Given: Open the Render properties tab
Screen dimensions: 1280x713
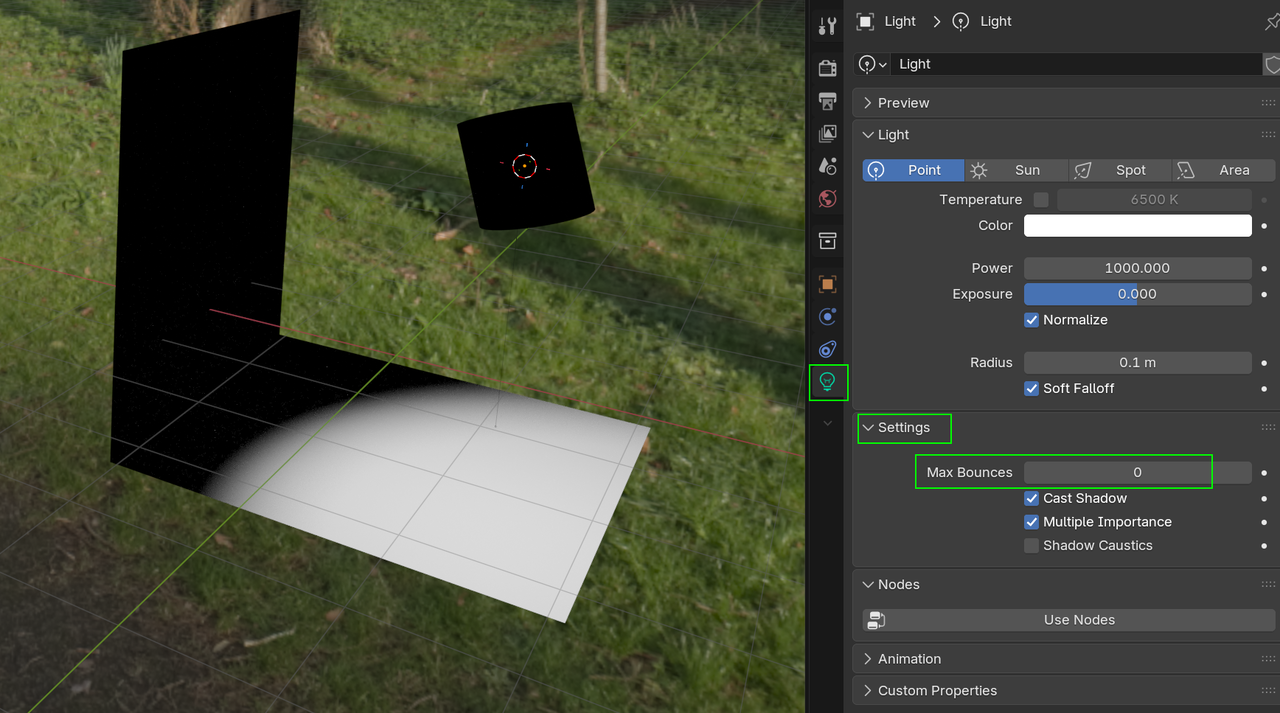Looking at the screenshot, I should point(827,68).
